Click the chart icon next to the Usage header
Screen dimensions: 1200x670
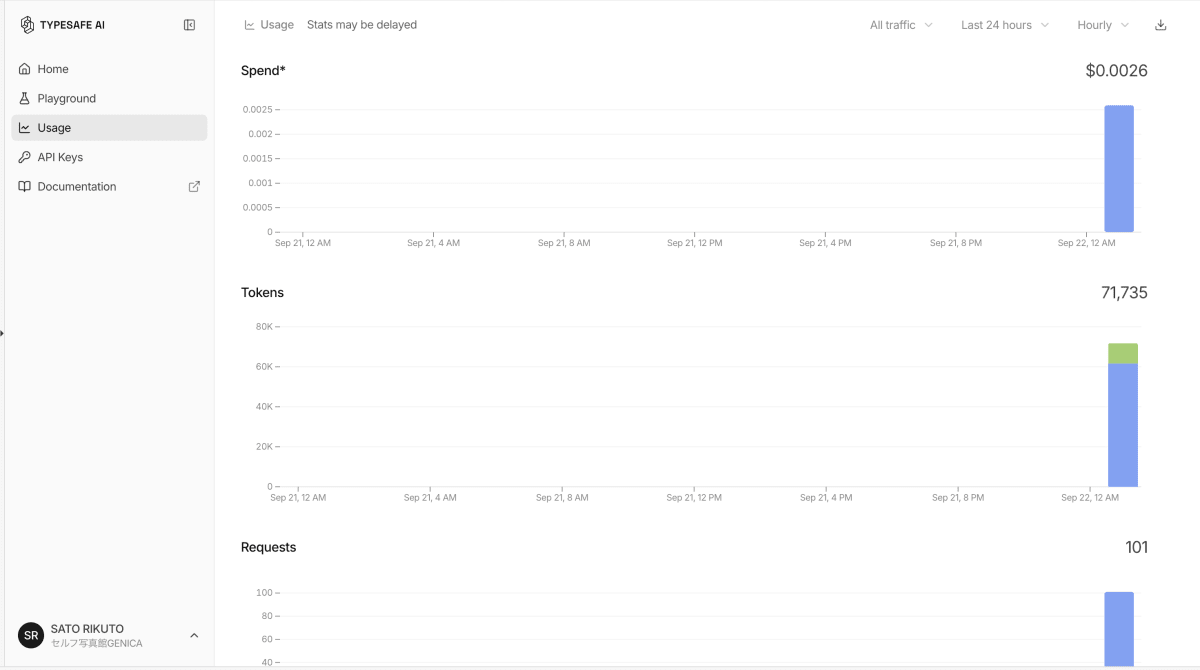[x=249, y=25]
